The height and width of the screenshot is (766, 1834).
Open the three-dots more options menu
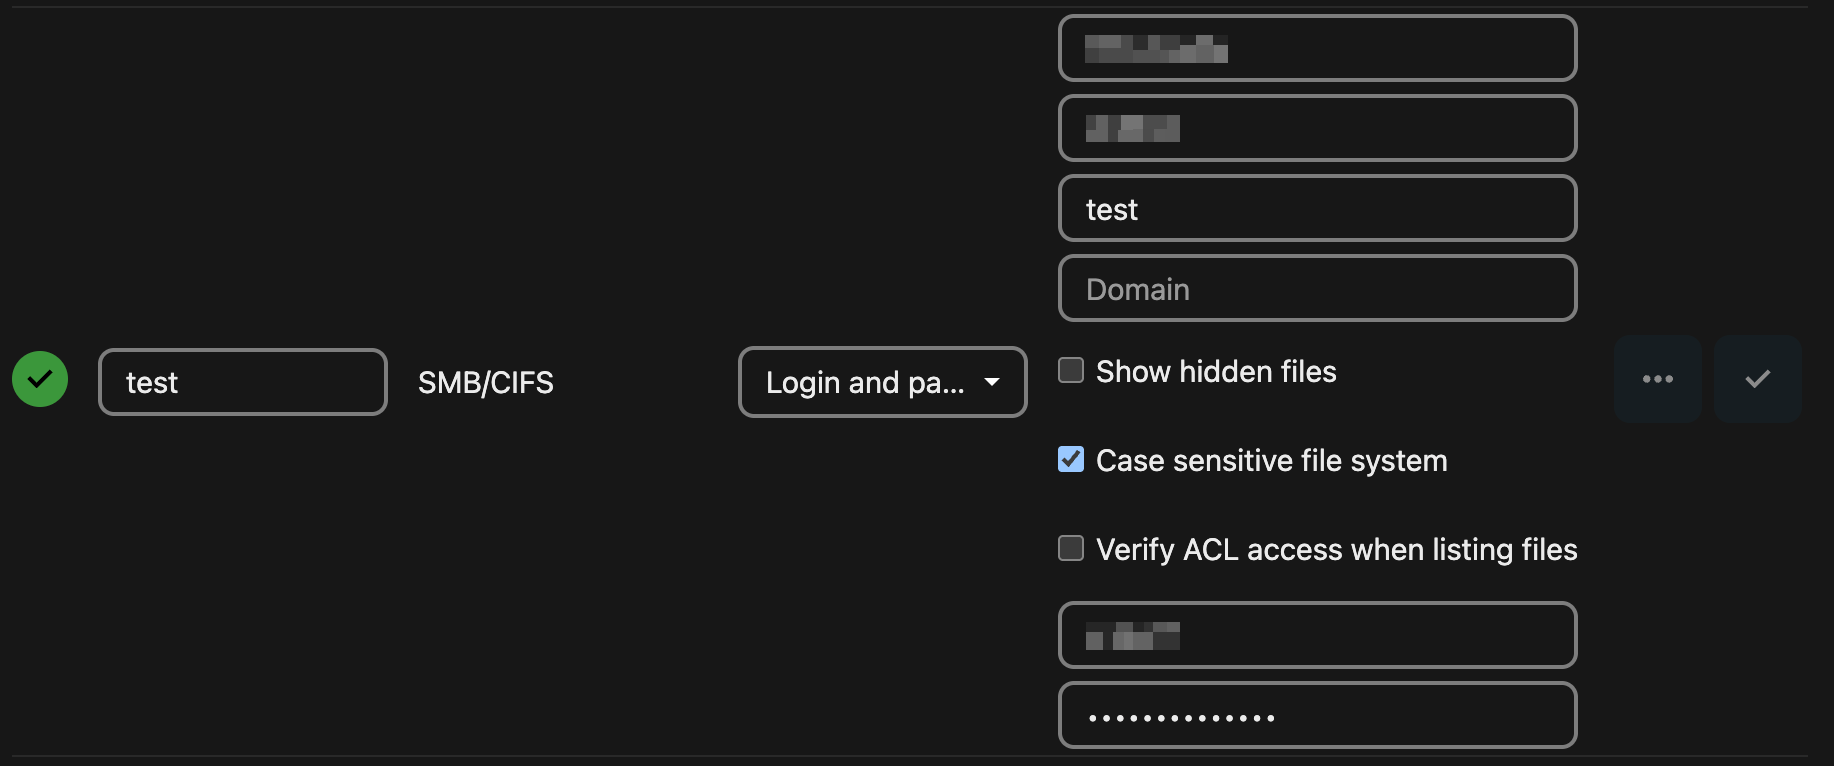tap(1657, 379)
